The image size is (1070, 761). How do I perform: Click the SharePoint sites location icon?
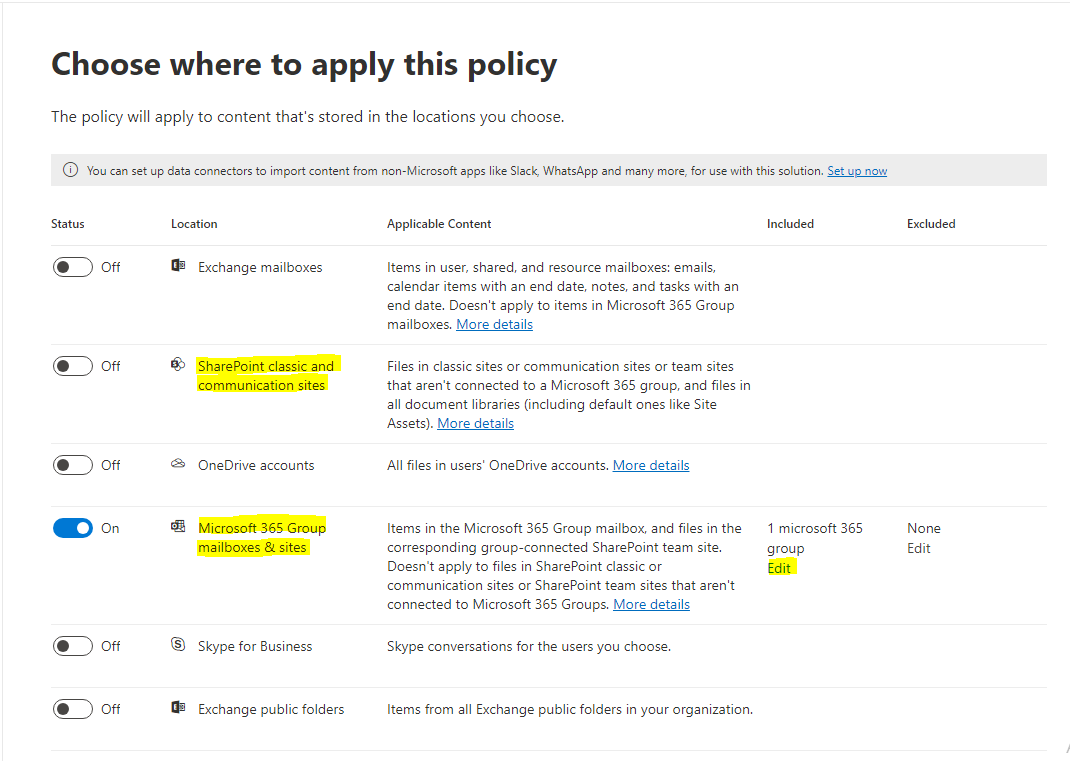pos(178,364)
